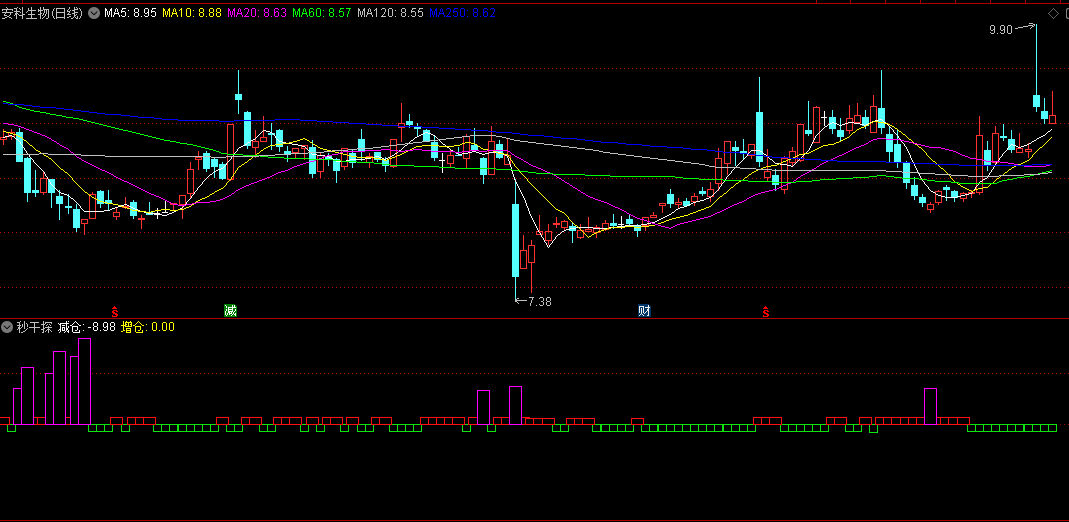Expand the 秒干探 indicator dropdown arrow
The height and width of the screenshot is (522, 1069).
point(7,327)
